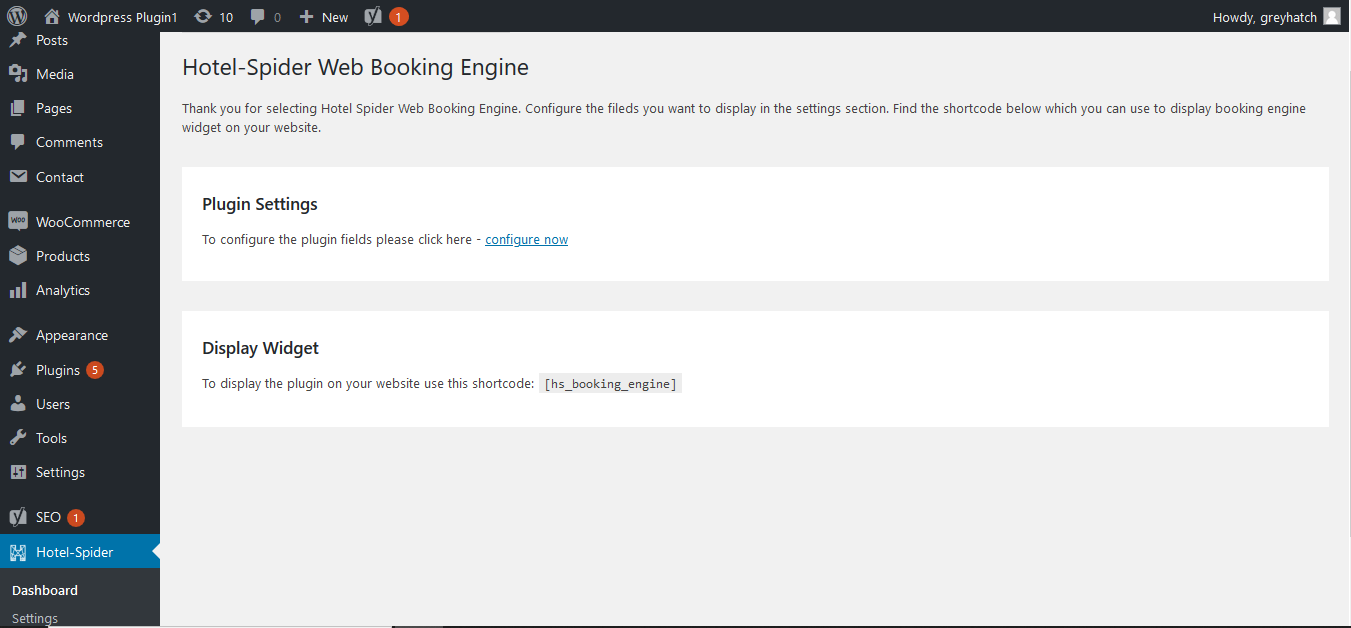This screenshot has width=1351, height=628.
Task: Open the 'Howdy, greyhatch' account menu
Action: 1276,16
